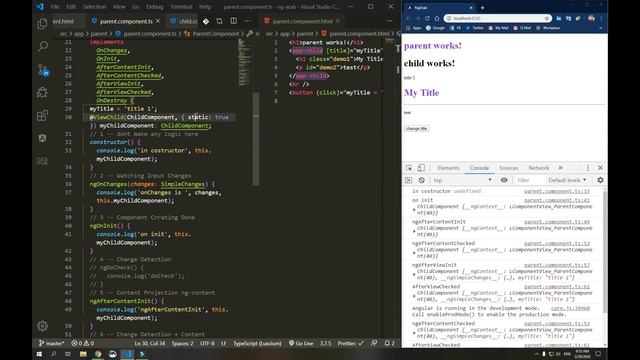The height and width of the screenshot is (360, 640).
Task: Toggle the console sidebar in DevTools
Action: click(x=409, y=180)
